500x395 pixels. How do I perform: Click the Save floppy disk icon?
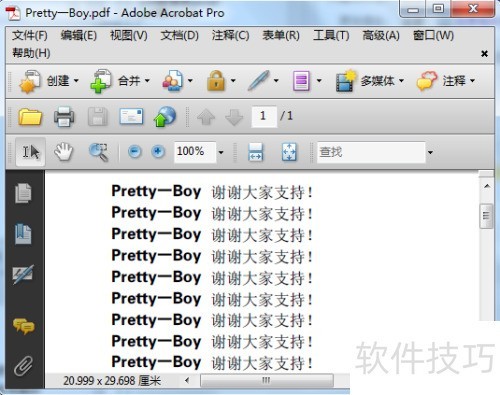point(98,117)
